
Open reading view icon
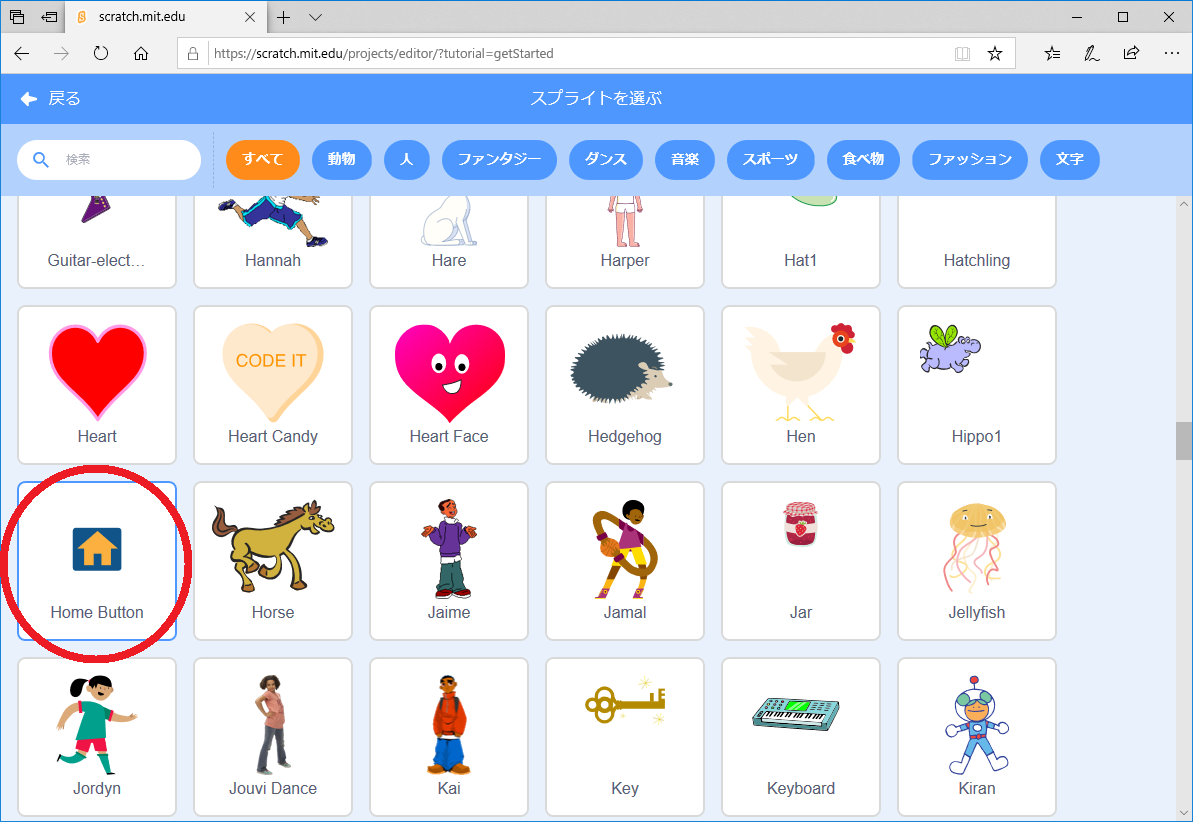click(962, 53)
